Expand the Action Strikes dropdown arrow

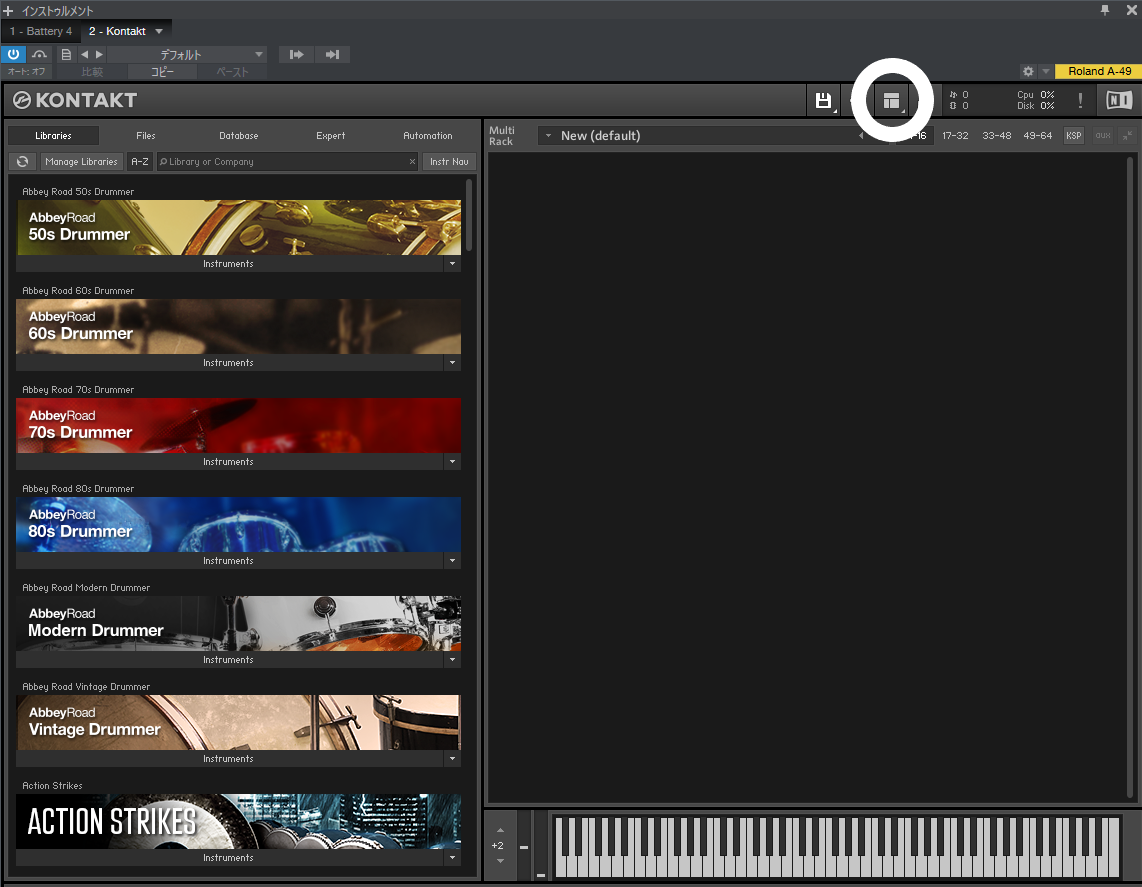tap(452, 858)
